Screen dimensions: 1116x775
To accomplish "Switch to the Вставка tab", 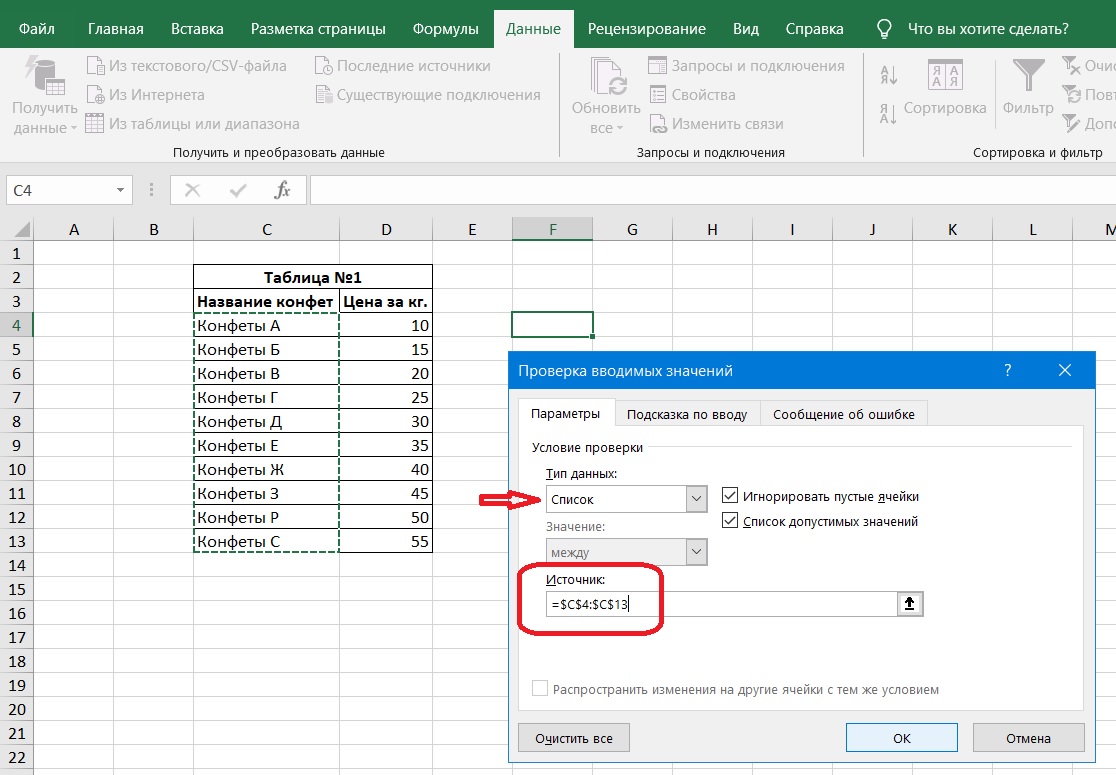I will click(x=197, y=28).
